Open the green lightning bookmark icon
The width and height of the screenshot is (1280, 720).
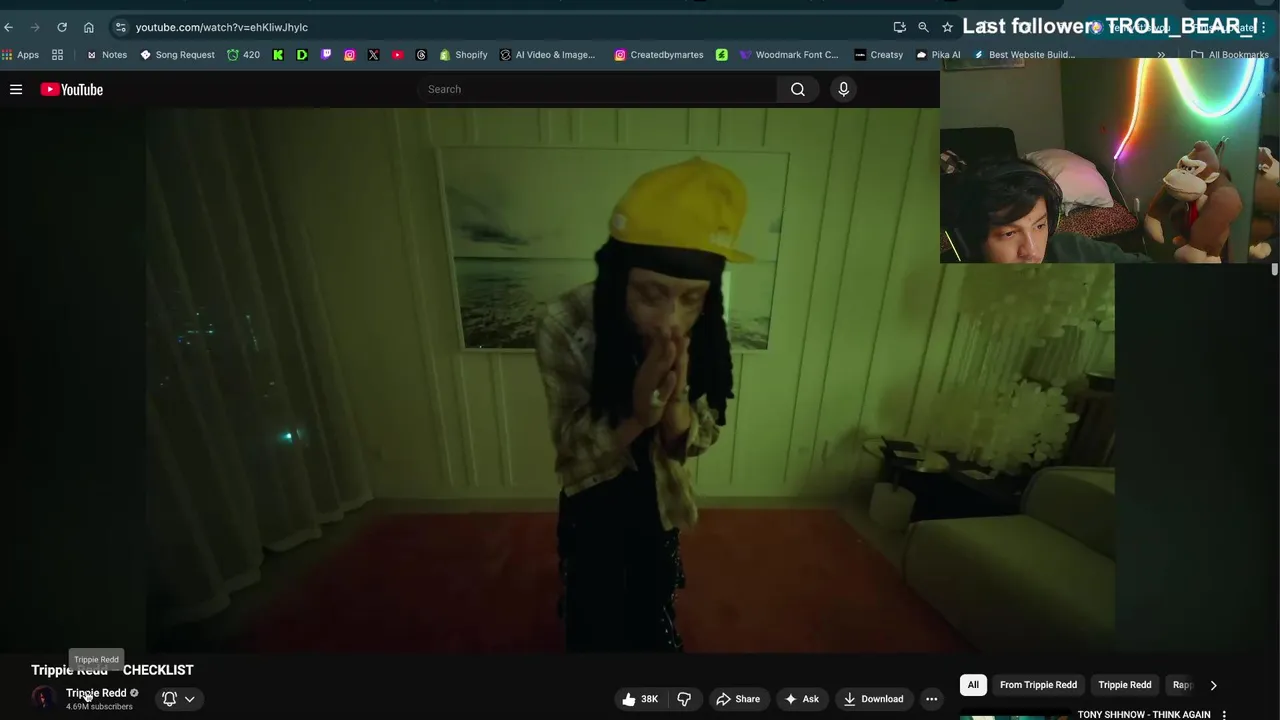pyautogui.click(x=722, y=55)
